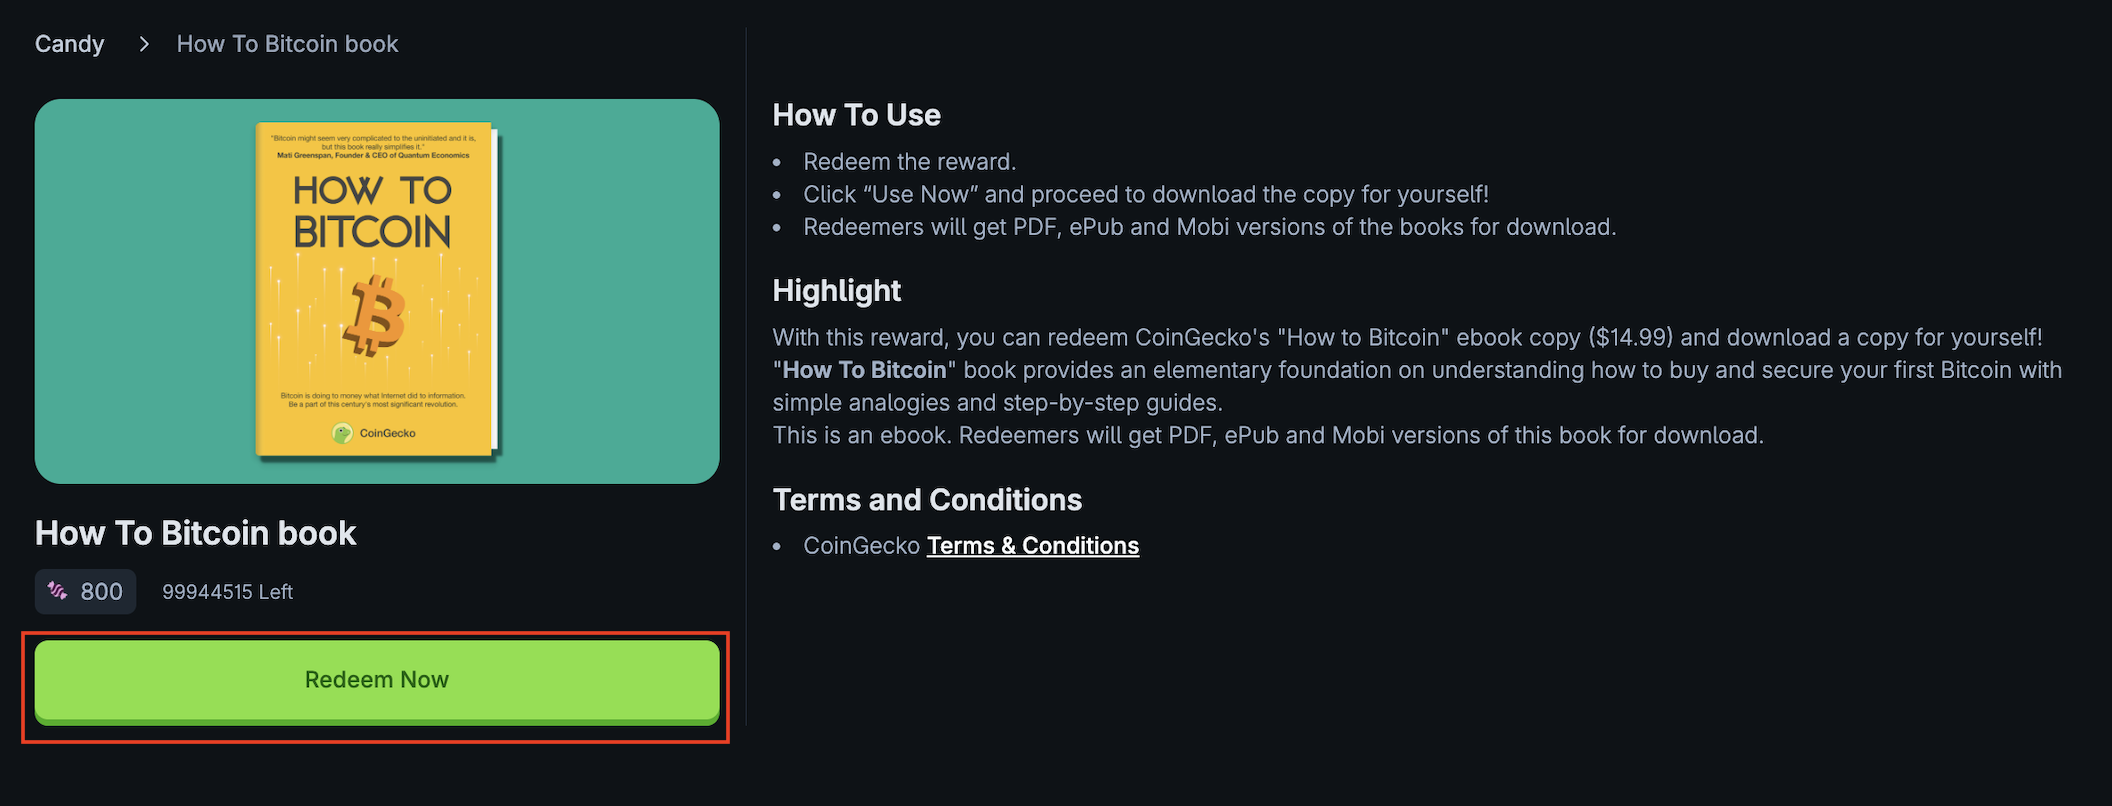Click the ($14.99) price in the Highlight text
The image size is (2112, 806).
click(x=1630, y=338)
